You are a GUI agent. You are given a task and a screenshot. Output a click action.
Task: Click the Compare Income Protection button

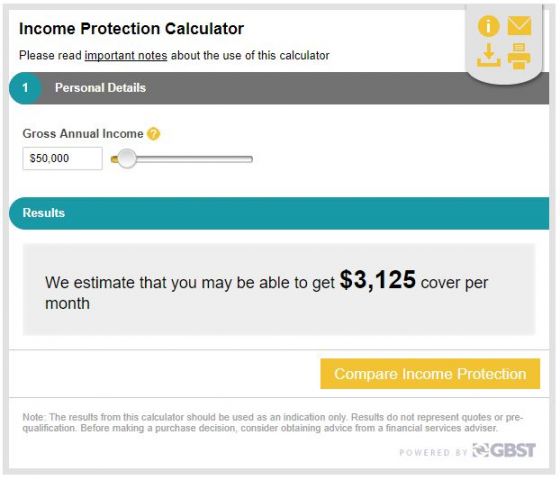coord(430,374)
